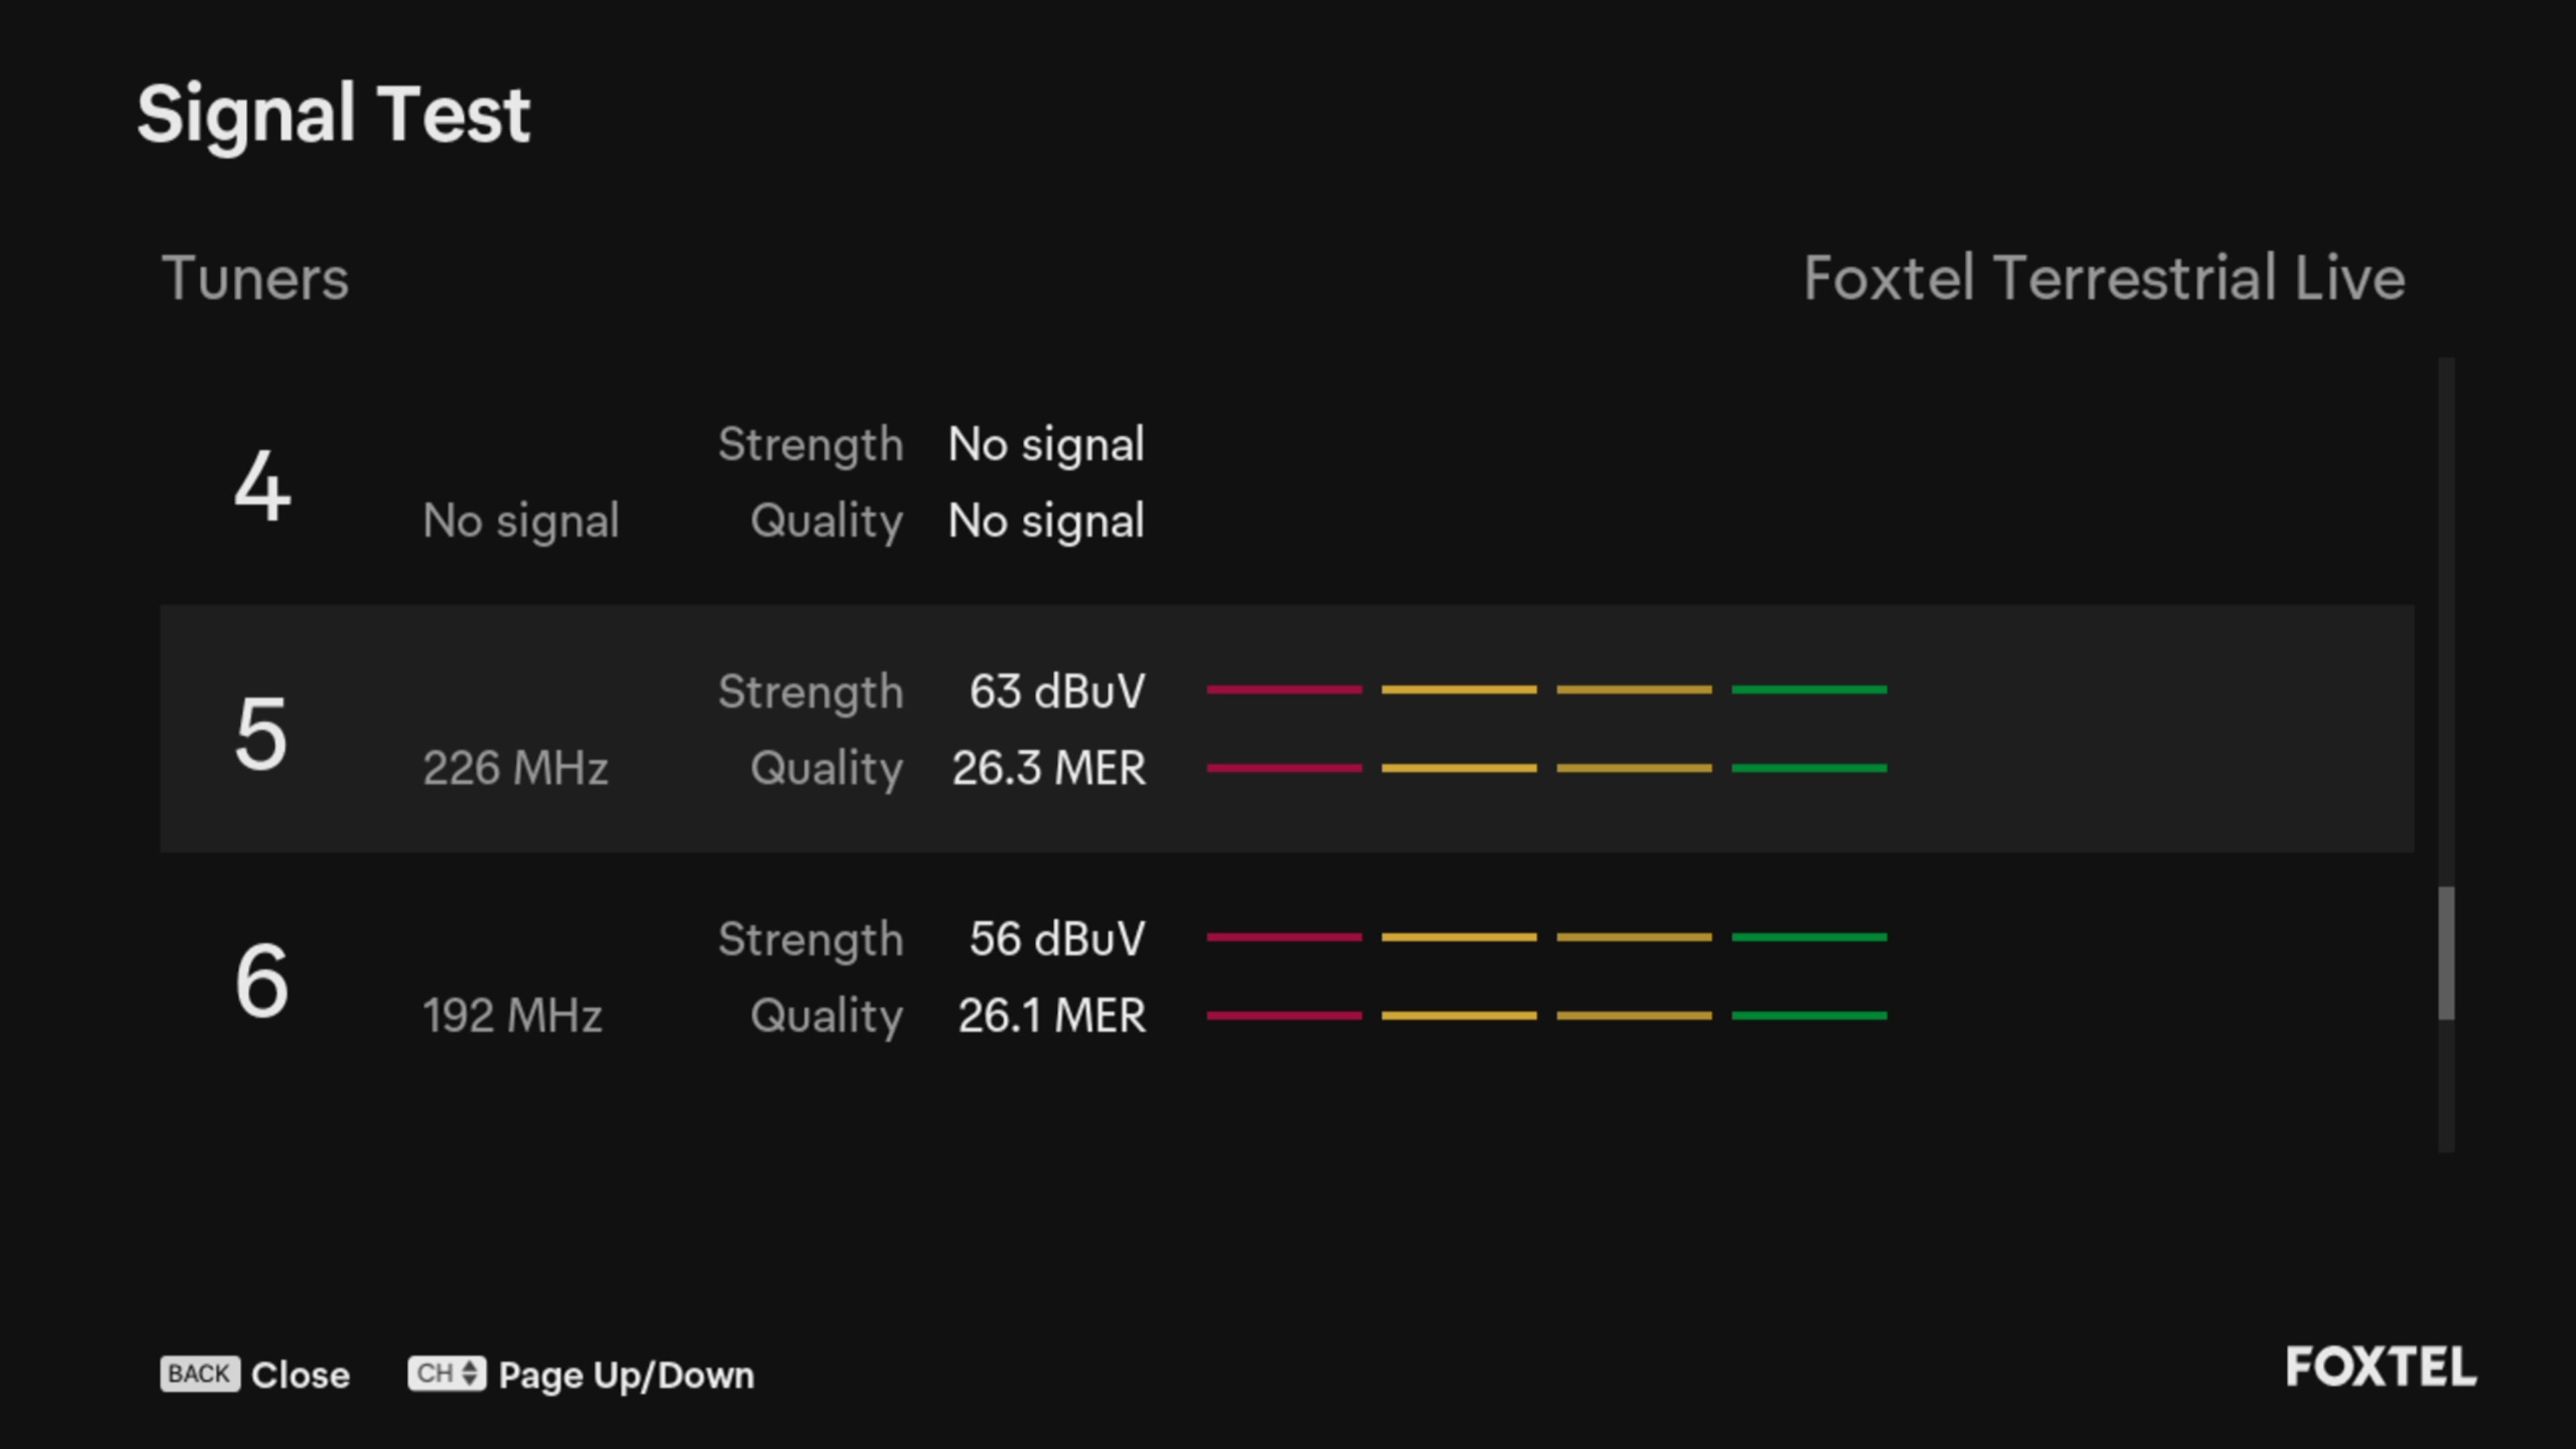Click the BACK key icon
2576x1449 pixels.
pos(199,1374)
